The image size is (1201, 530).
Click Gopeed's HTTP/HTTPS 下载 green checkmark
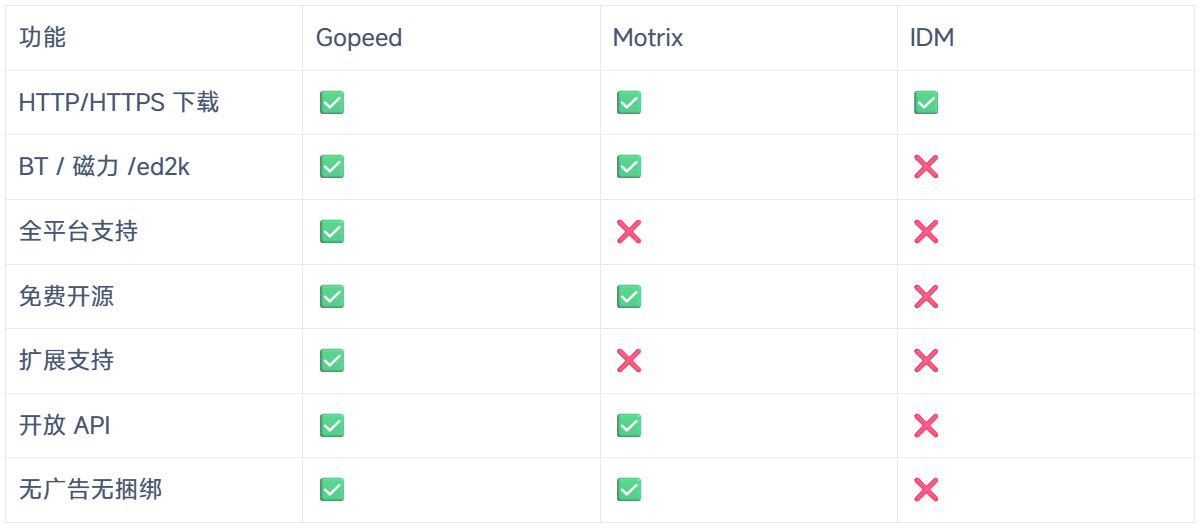coord(332,102)
